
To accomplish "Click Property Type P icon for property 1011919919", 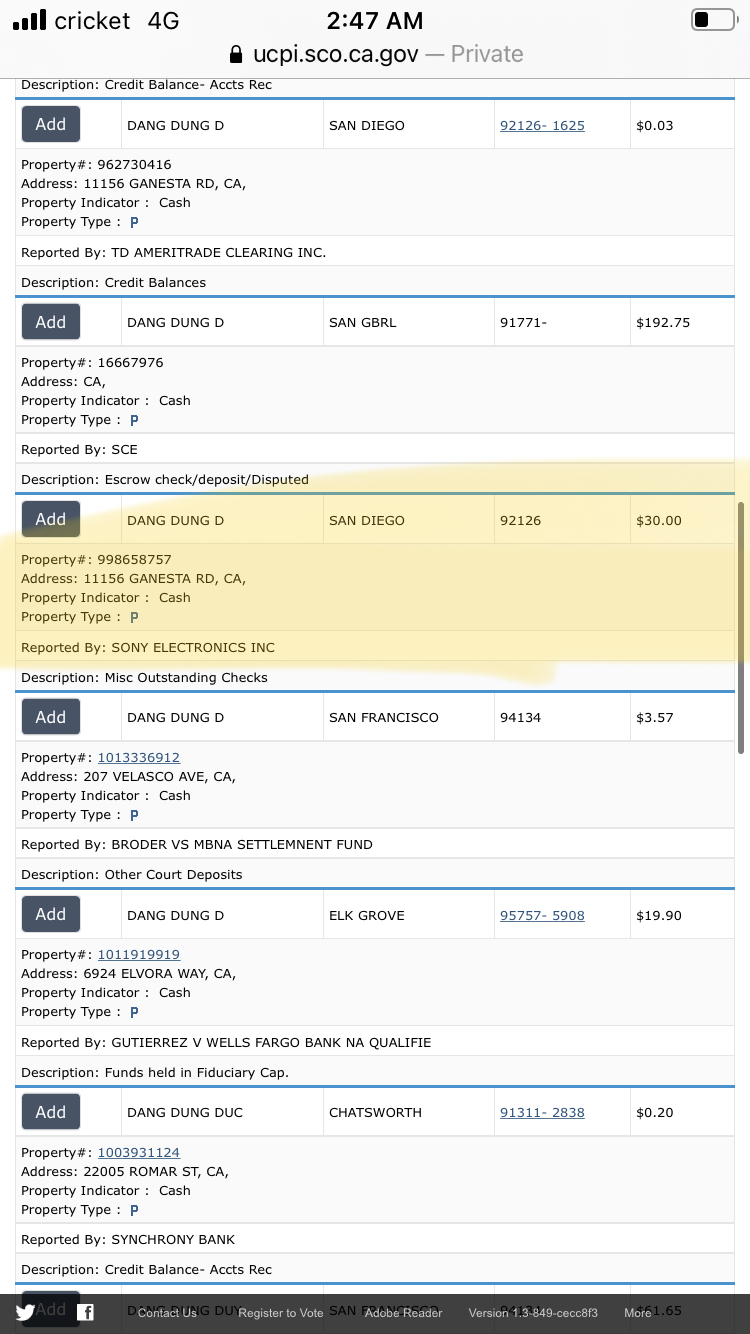I will point(134,1012).
